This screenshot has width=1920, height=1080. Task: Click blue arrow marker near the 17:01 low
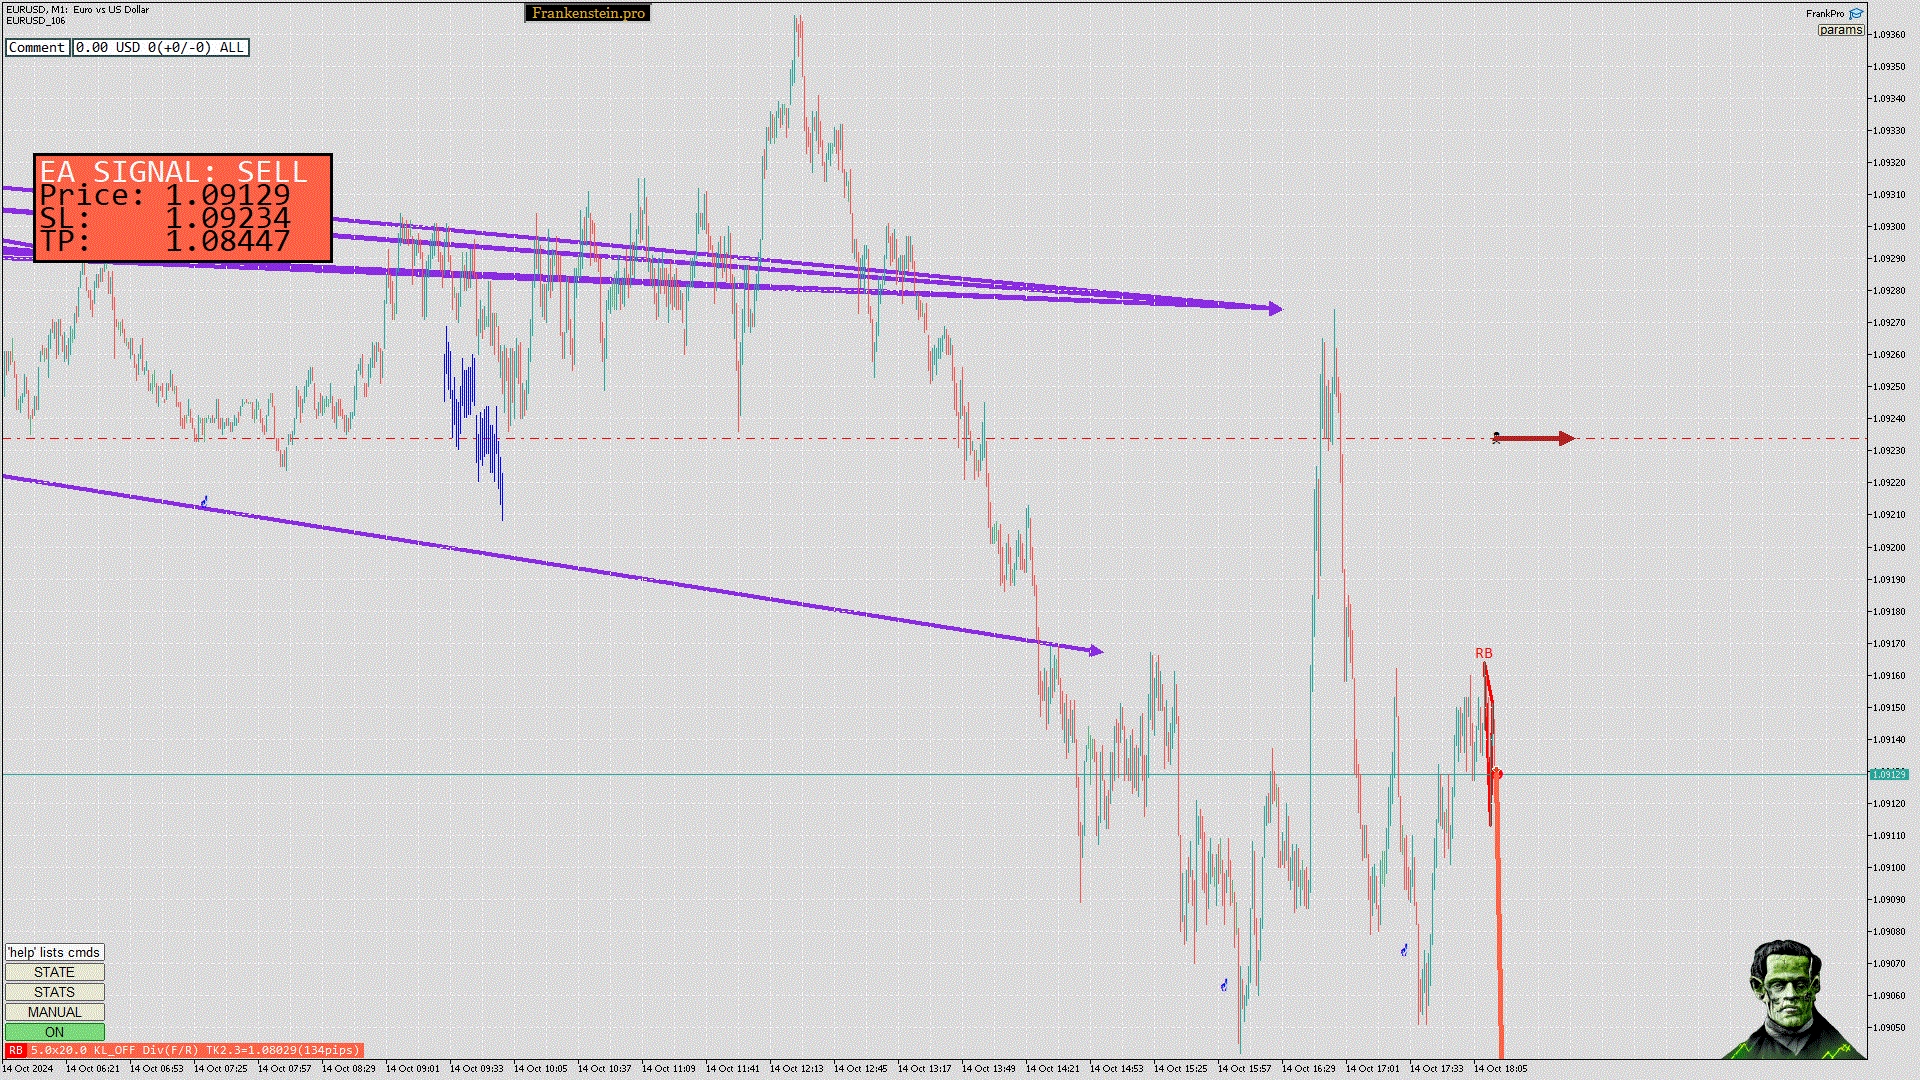click(1404, 950)
